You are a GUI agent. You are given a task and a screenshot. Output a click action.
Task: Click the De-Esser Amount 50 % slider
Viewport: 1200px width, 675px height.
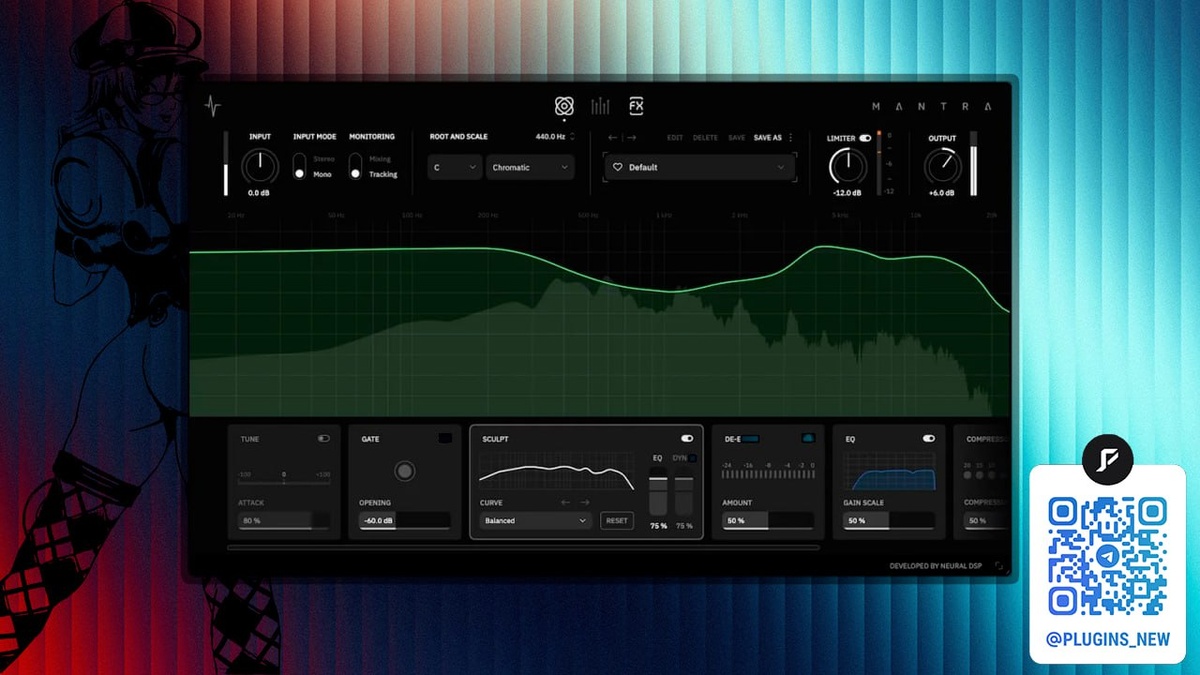coord(768,520)
